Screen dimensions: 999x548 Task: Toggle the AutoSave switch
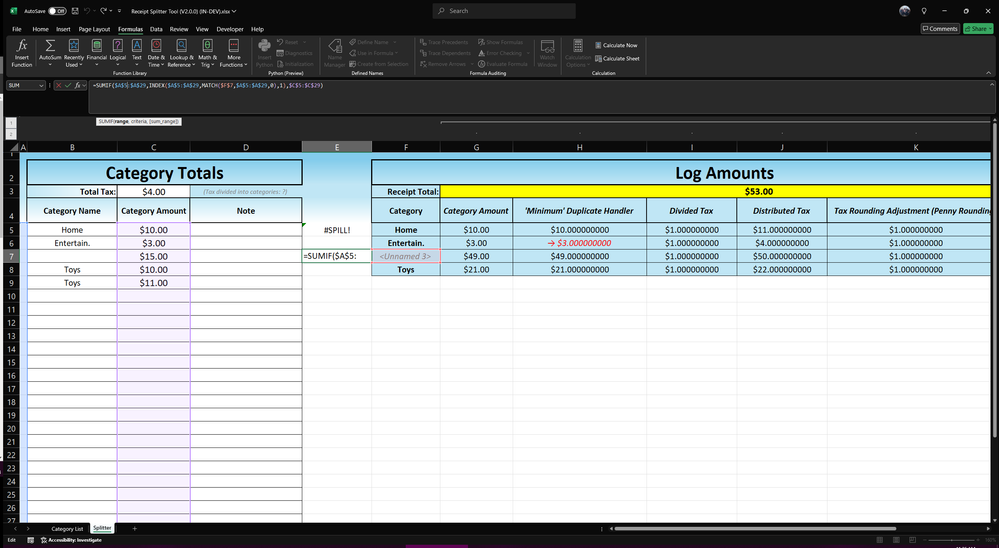[57, 11]
